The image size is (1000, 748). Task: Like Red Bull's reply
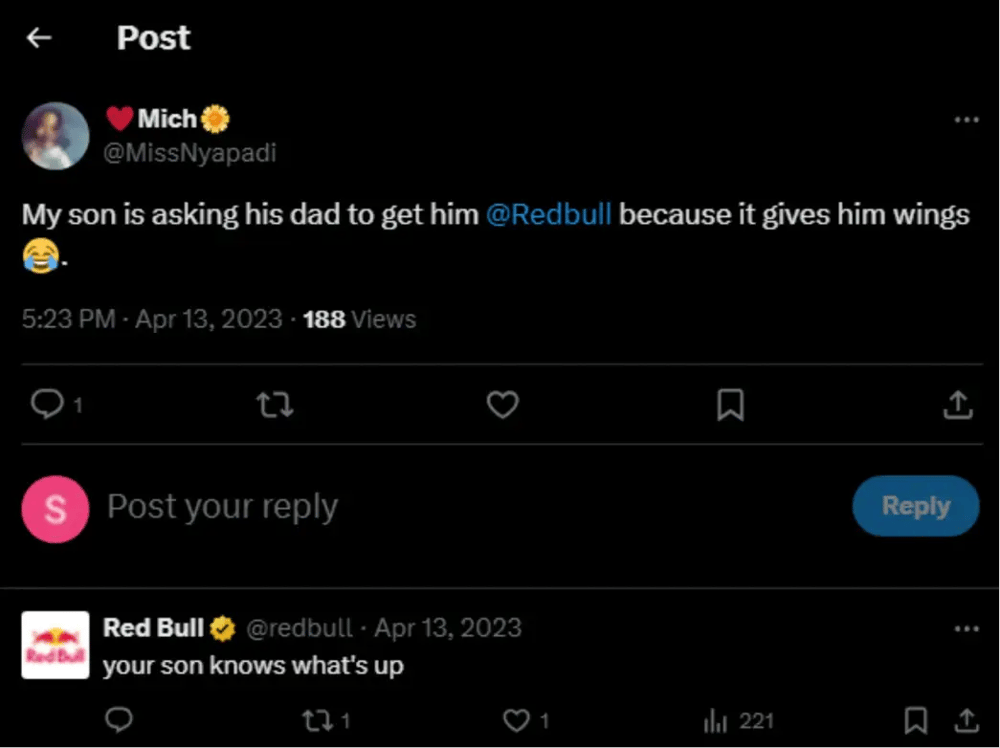point(516,720)
